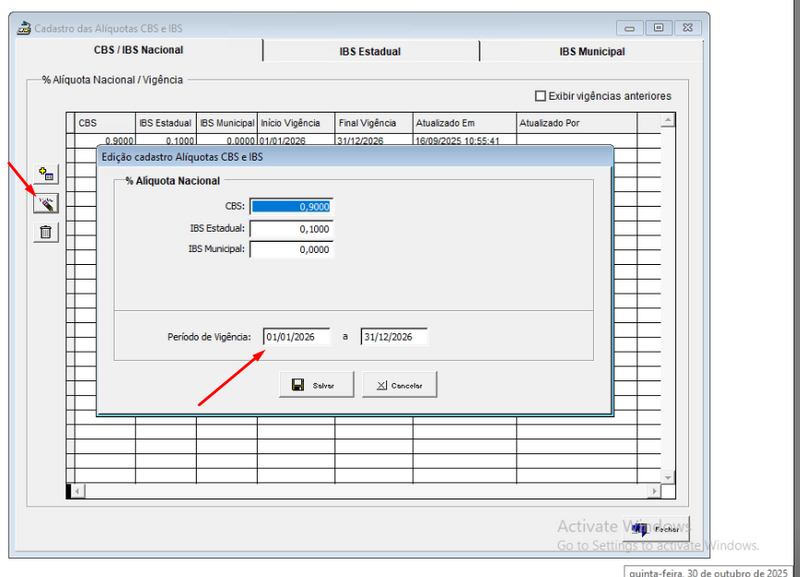Click the Atualizado Por column header
The width and height of the screenshot is (800, 577).
tap(575, 123)
